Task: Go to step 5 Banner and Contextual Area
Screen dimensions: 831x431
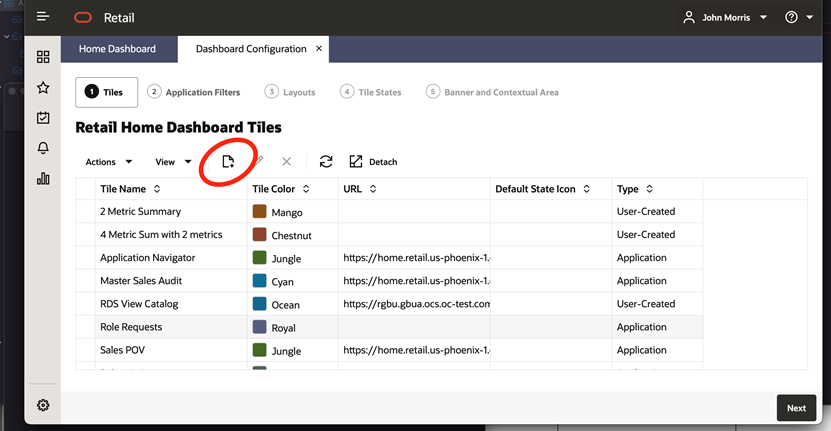Action: [x=492, y=92]
